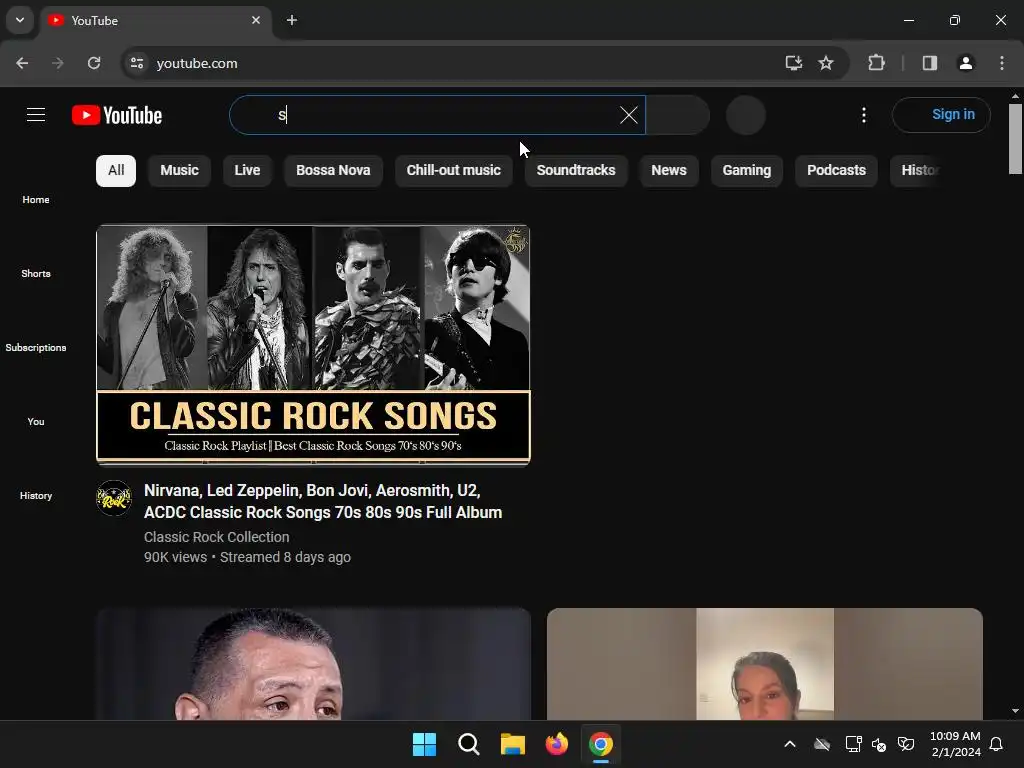Open the You sidebar section

pos(36,421)
